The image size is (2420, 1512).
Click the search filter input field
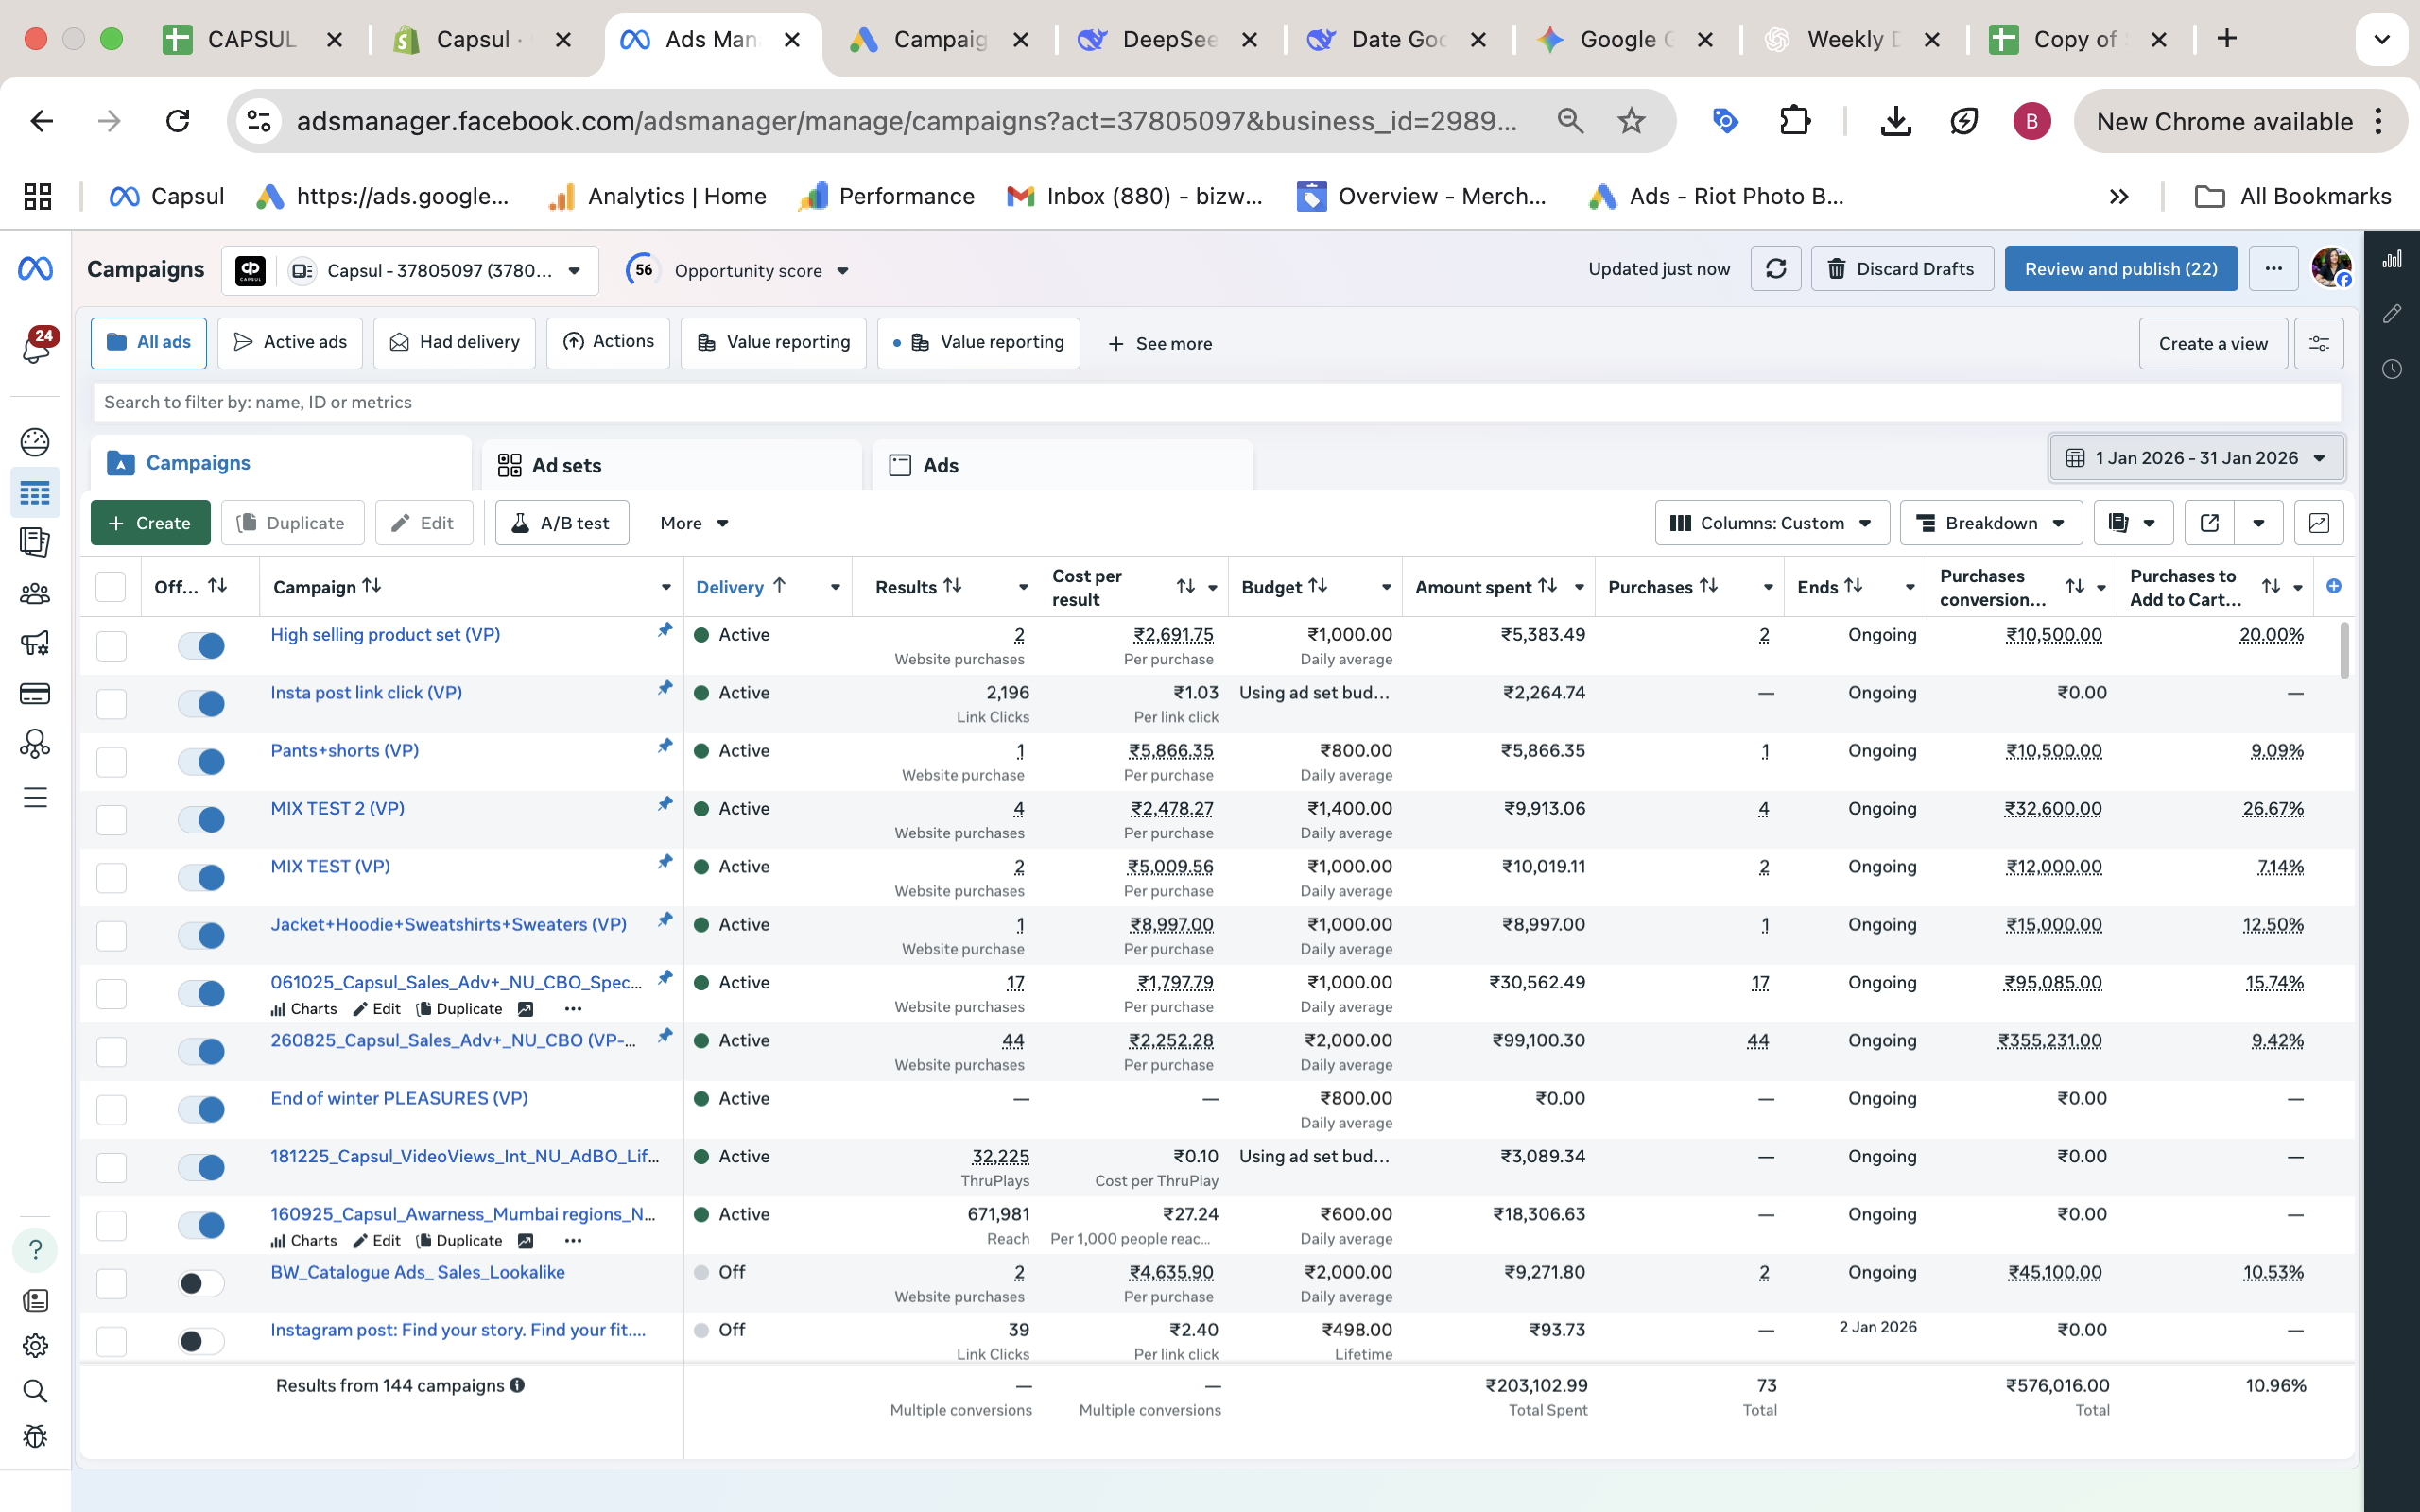click(x=1215, y=402)
